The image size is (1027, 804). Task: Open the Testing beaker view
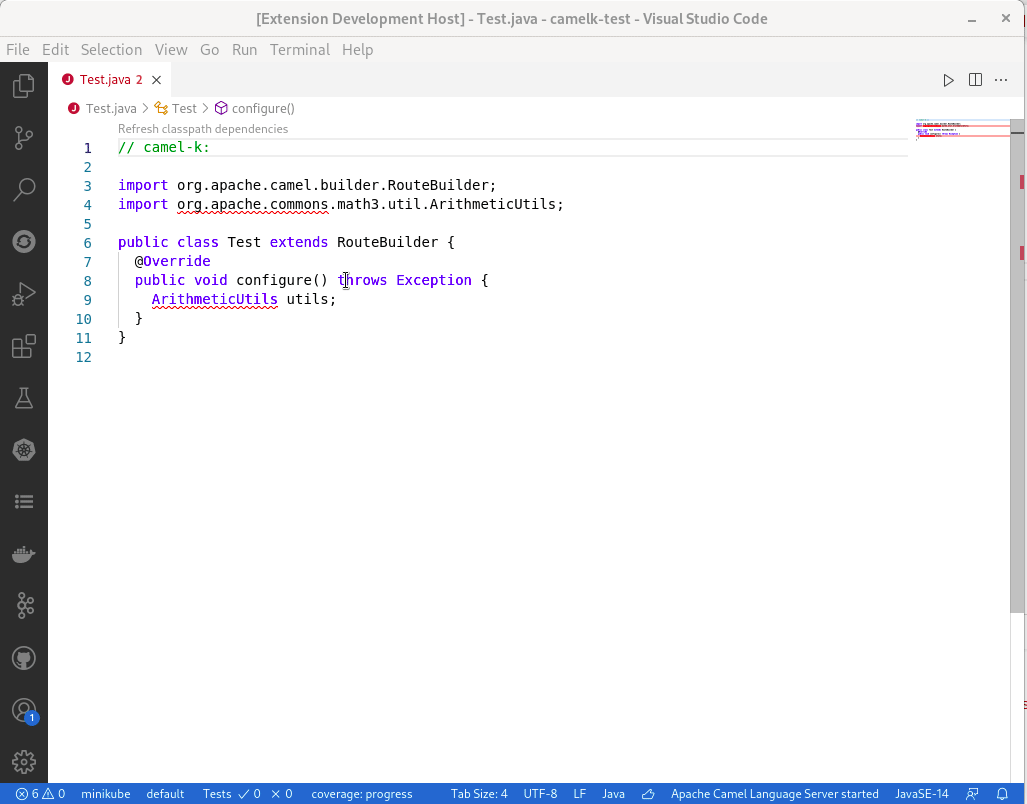pyautogui.click(x=24, y=398)
